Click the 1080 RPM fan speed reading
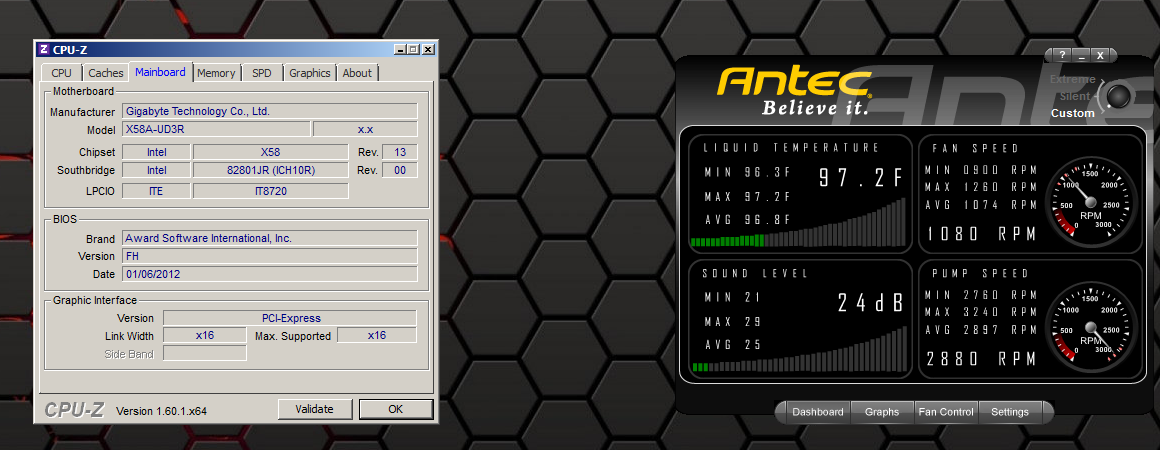 [x=981, y=234]
